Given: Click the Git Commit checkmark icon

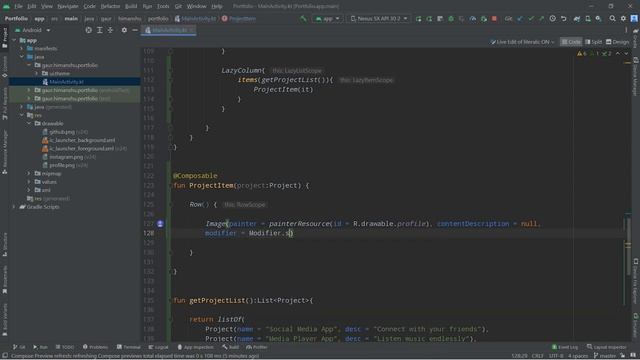Looking at the screenshot, I should coord(531,19).
